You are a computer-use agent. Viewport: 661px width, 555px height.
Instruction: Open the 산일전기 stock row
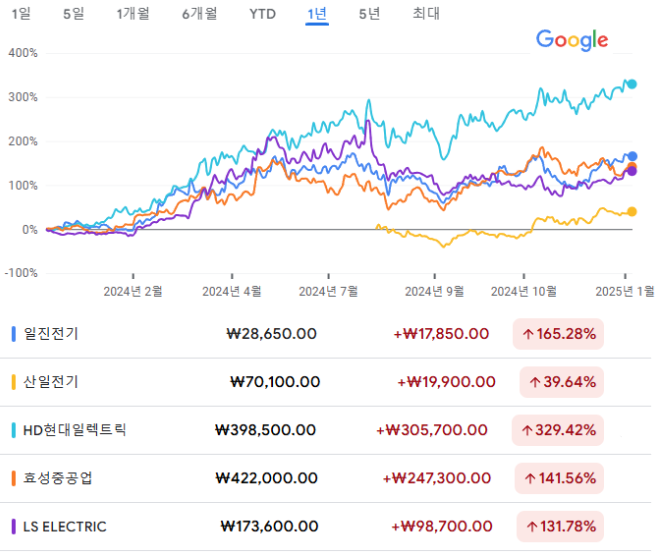pos(325,382)
